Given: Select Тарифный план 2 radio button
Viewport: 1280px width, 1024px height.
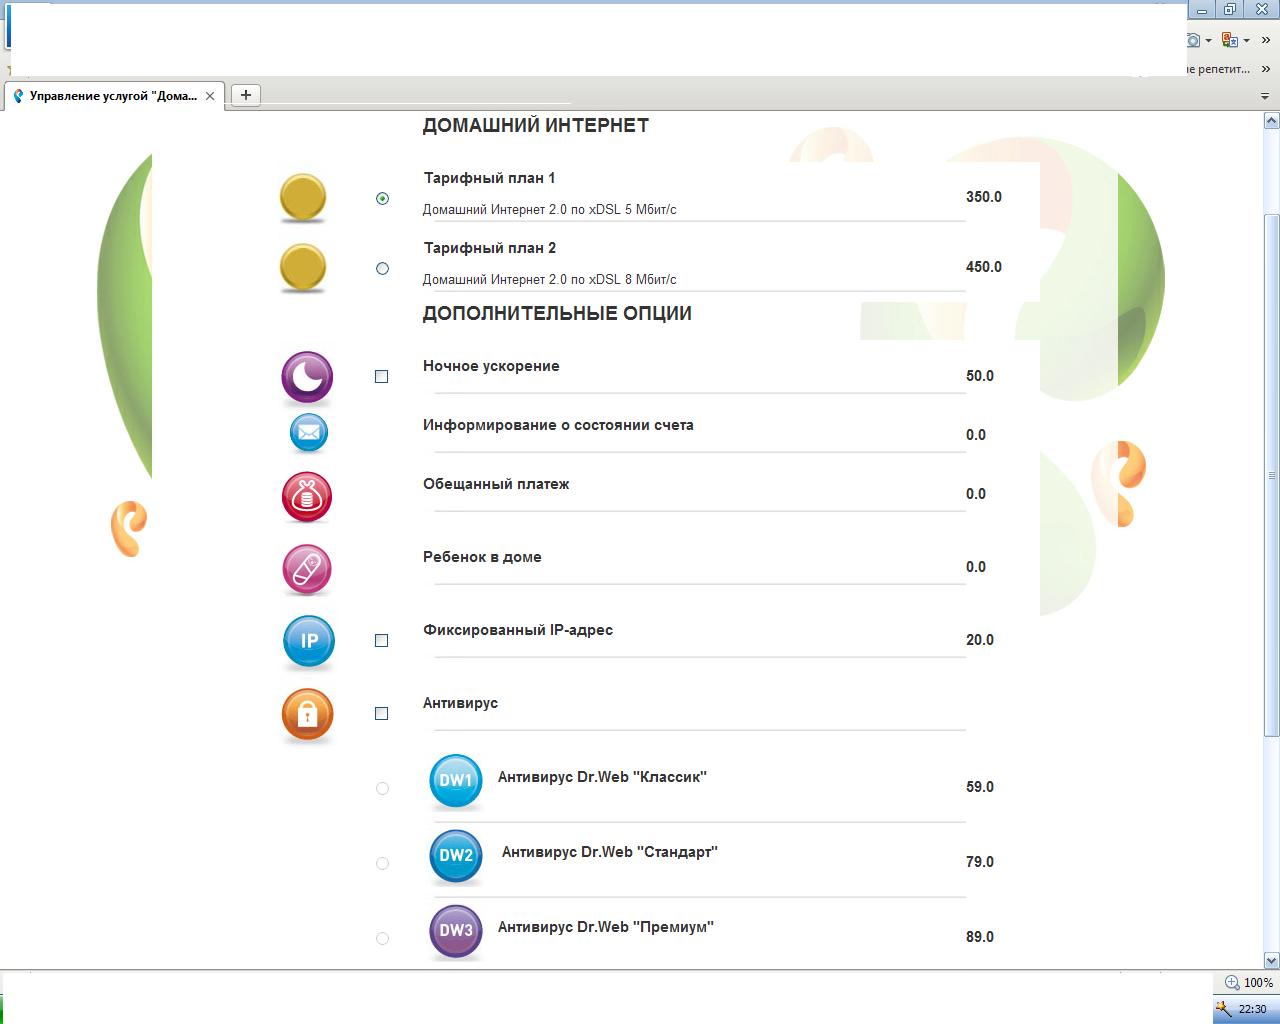Looking at the screenshot, I should [x=382, y=268].
